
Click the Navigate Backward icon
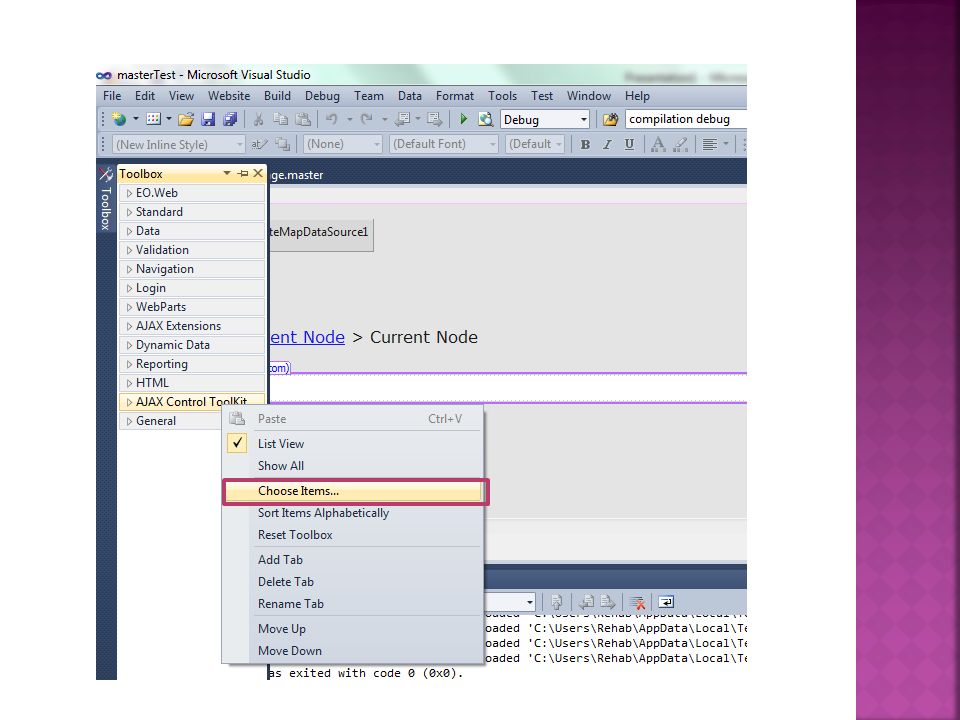click(x=402, y=119)
